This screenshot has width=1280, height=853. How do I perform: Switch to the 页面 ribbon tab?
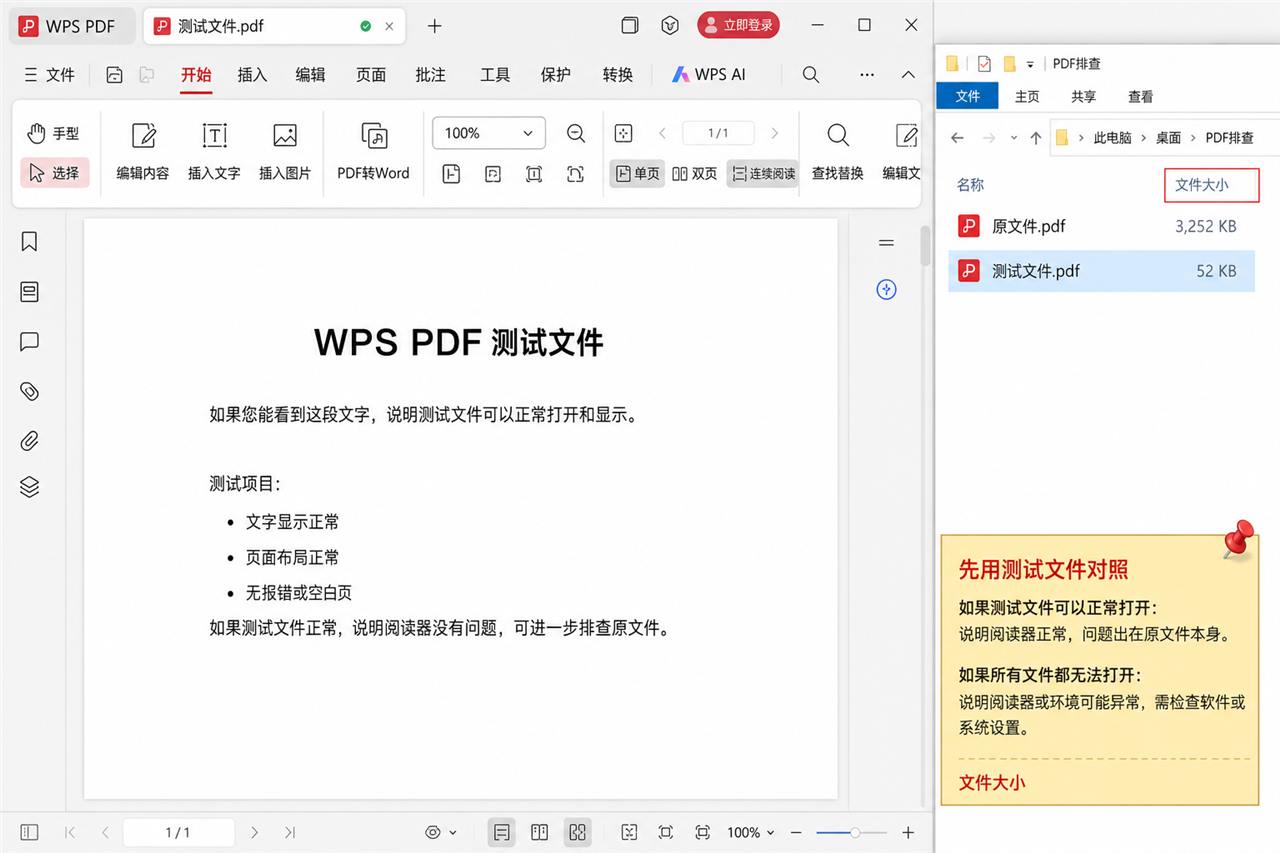[371, 75]
